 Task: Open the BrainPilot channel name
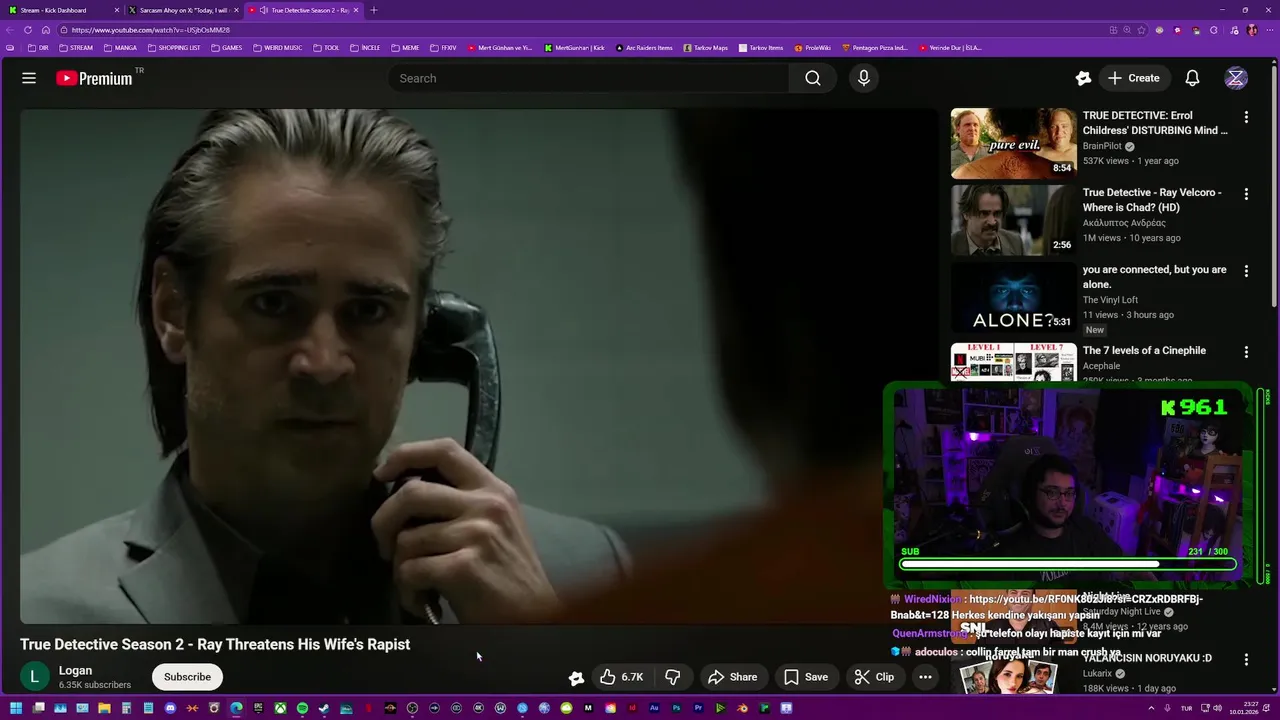tap(1102, 146)
